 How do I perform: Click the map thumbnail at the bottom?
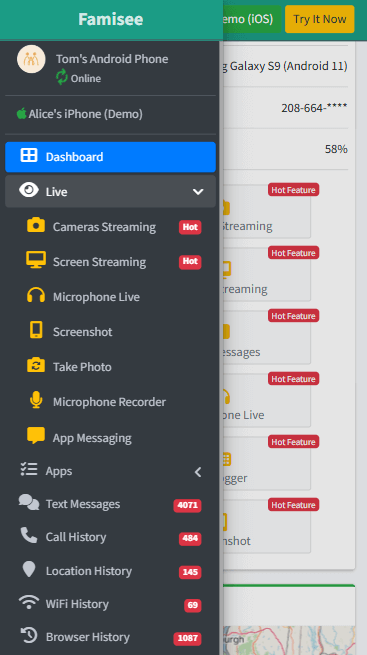click(289, 640)
